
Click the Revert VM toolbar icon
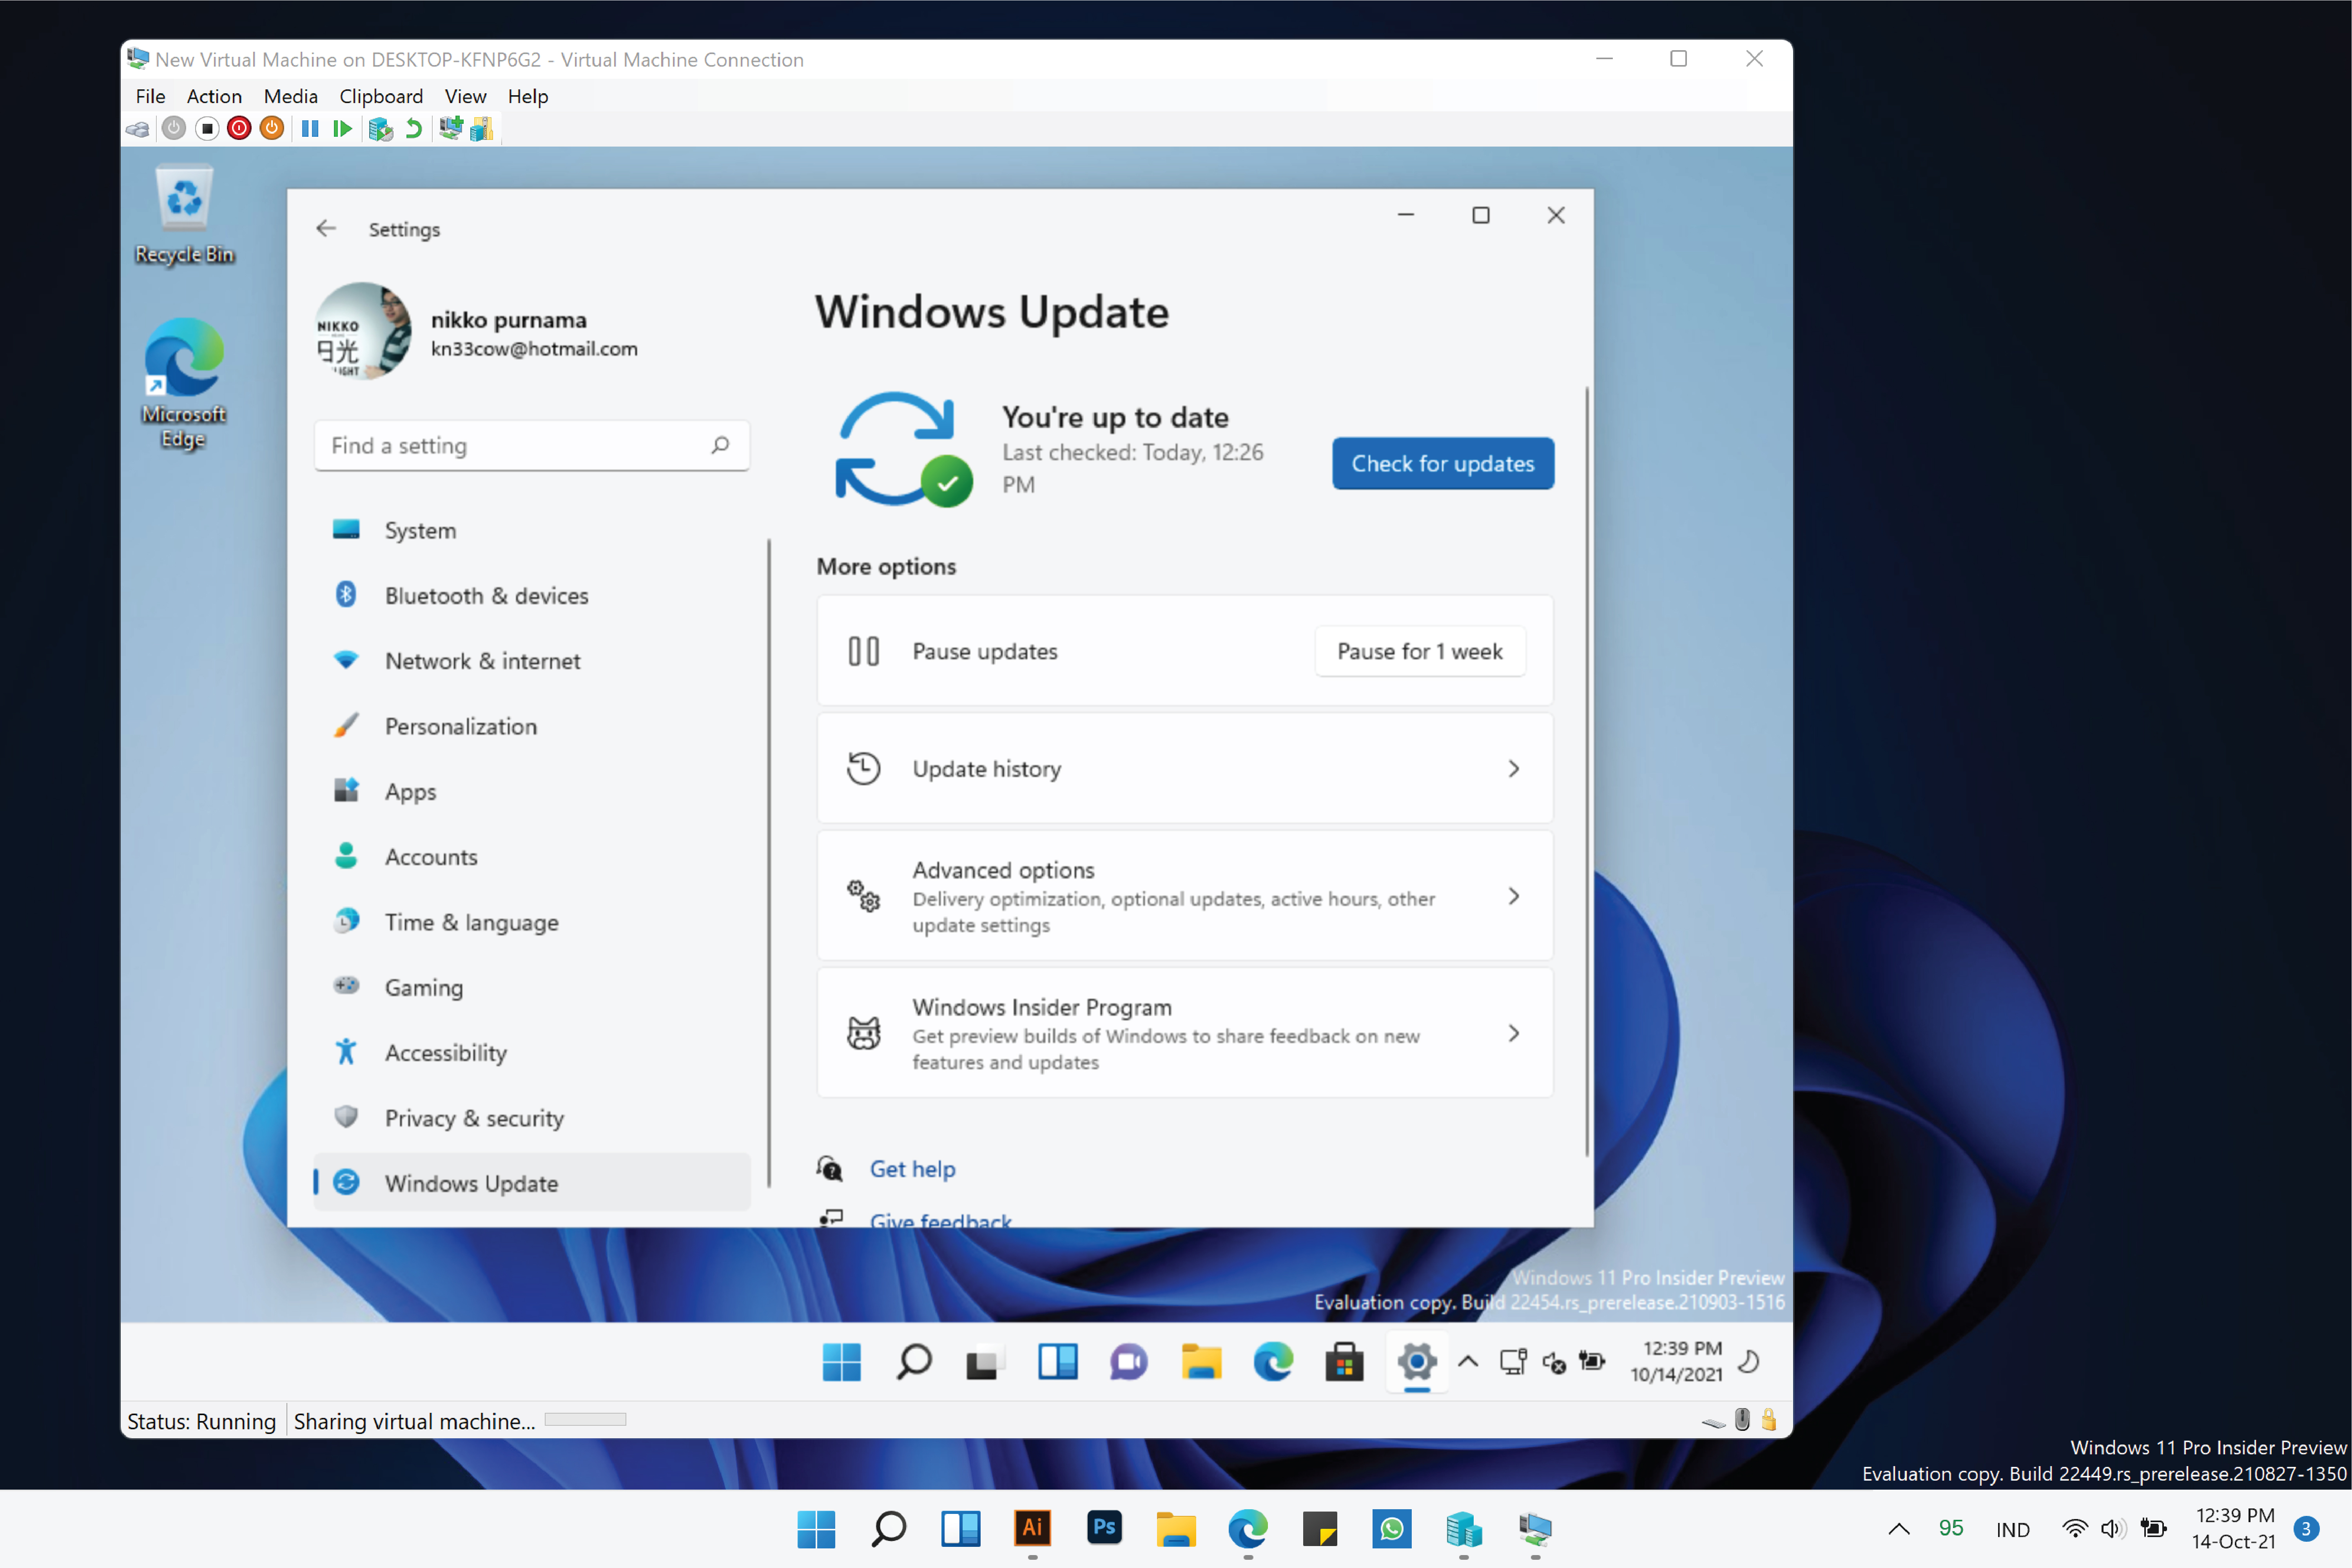tap(413, 129)
